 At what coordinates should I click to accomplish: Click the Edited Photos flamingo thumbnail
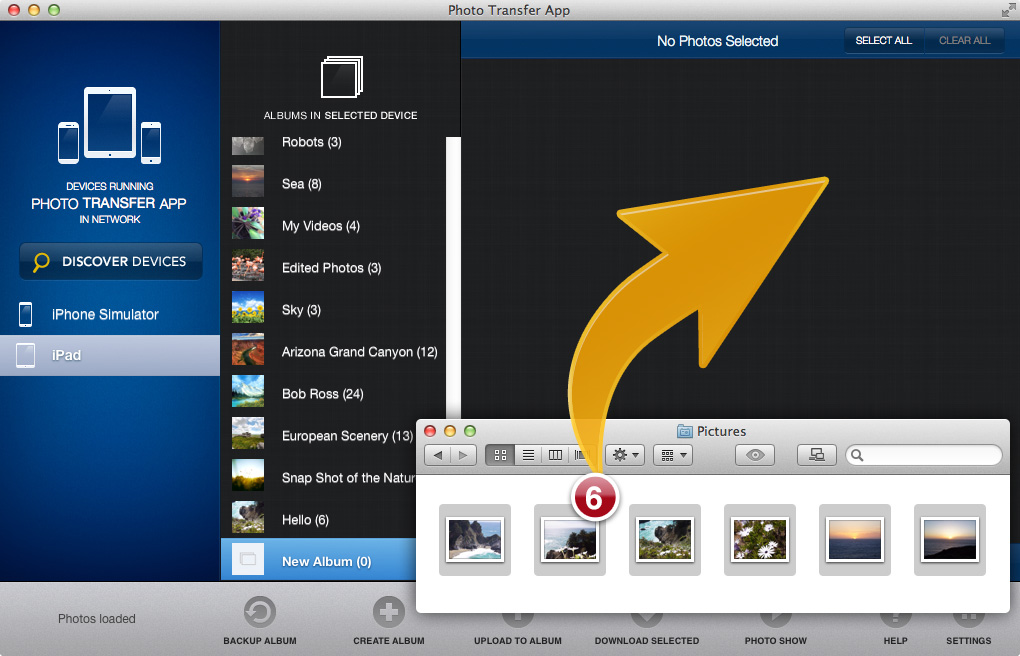248,265
